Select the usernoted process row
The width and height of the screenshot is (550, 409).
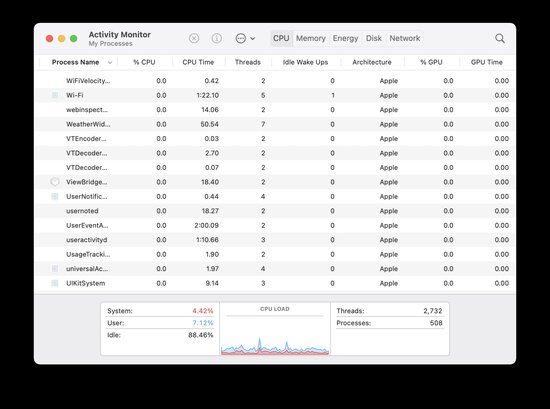275,211
